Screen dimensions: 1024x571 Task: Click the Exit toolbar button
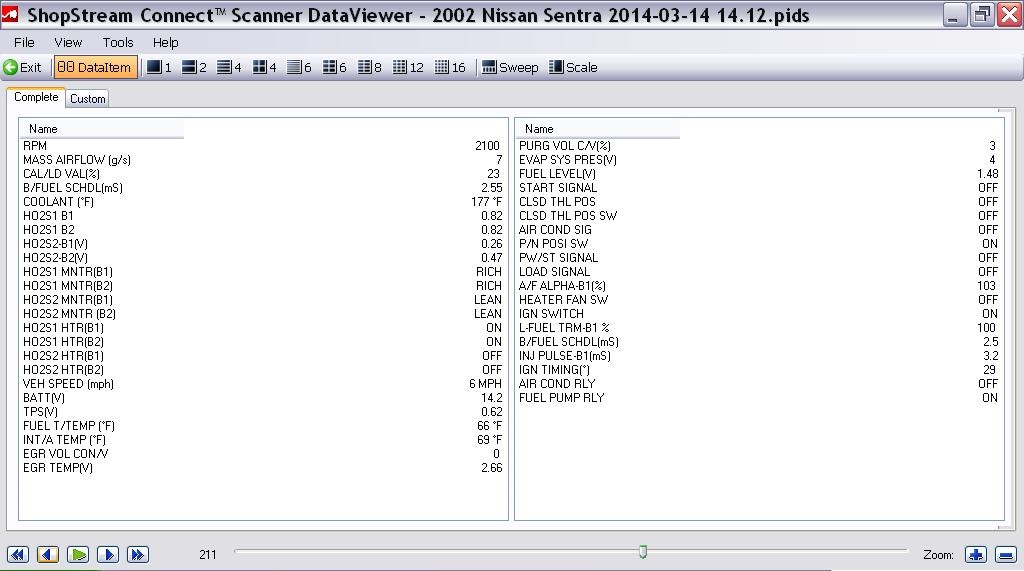click(22, 67)
